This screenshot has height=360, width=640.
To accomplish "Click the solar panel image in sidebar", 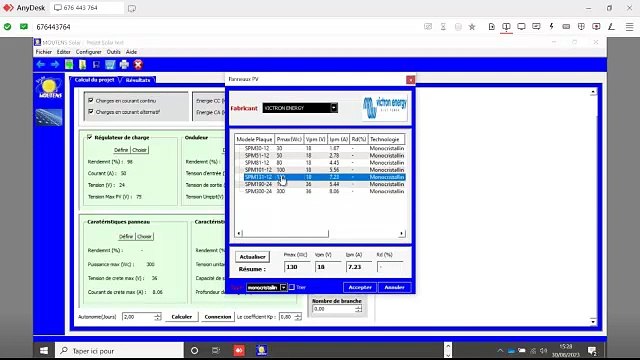I will click(x=49, y=118).
